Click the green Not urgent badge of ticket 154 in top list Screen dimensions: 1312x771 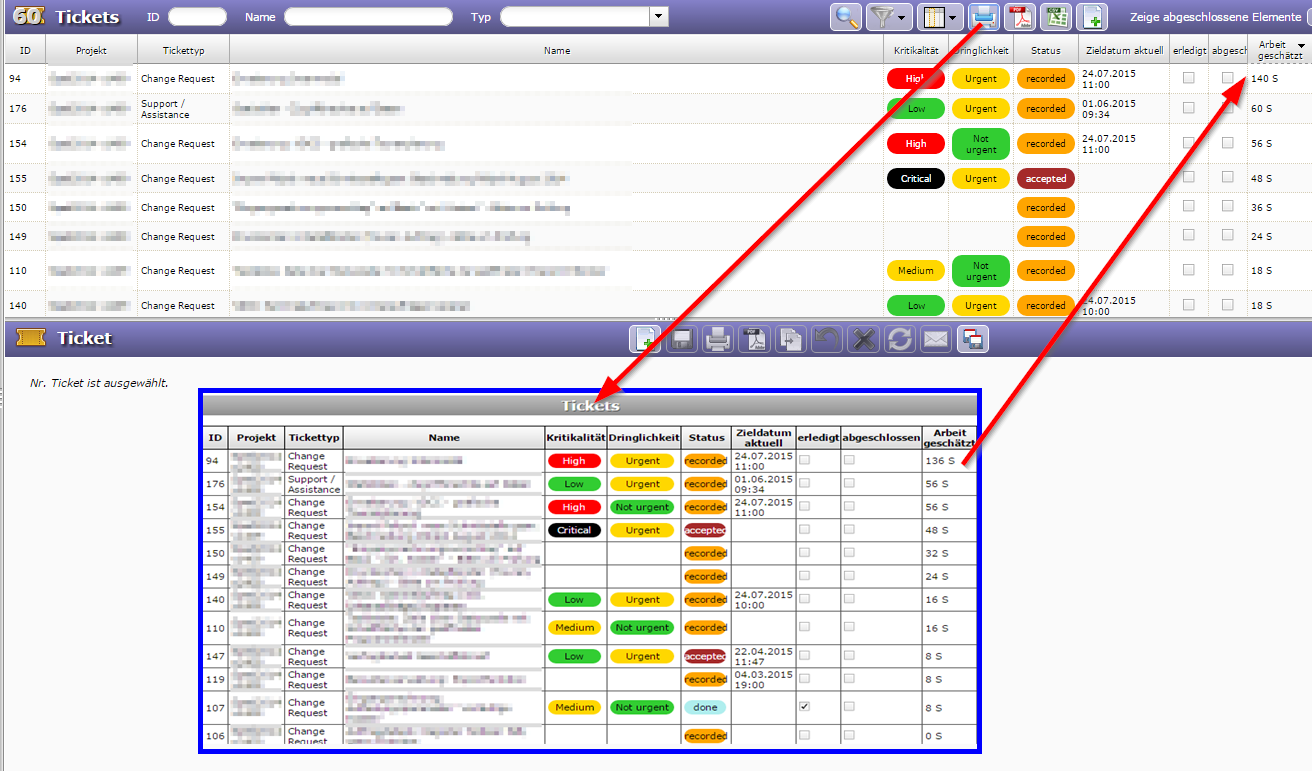pos(981,143)
